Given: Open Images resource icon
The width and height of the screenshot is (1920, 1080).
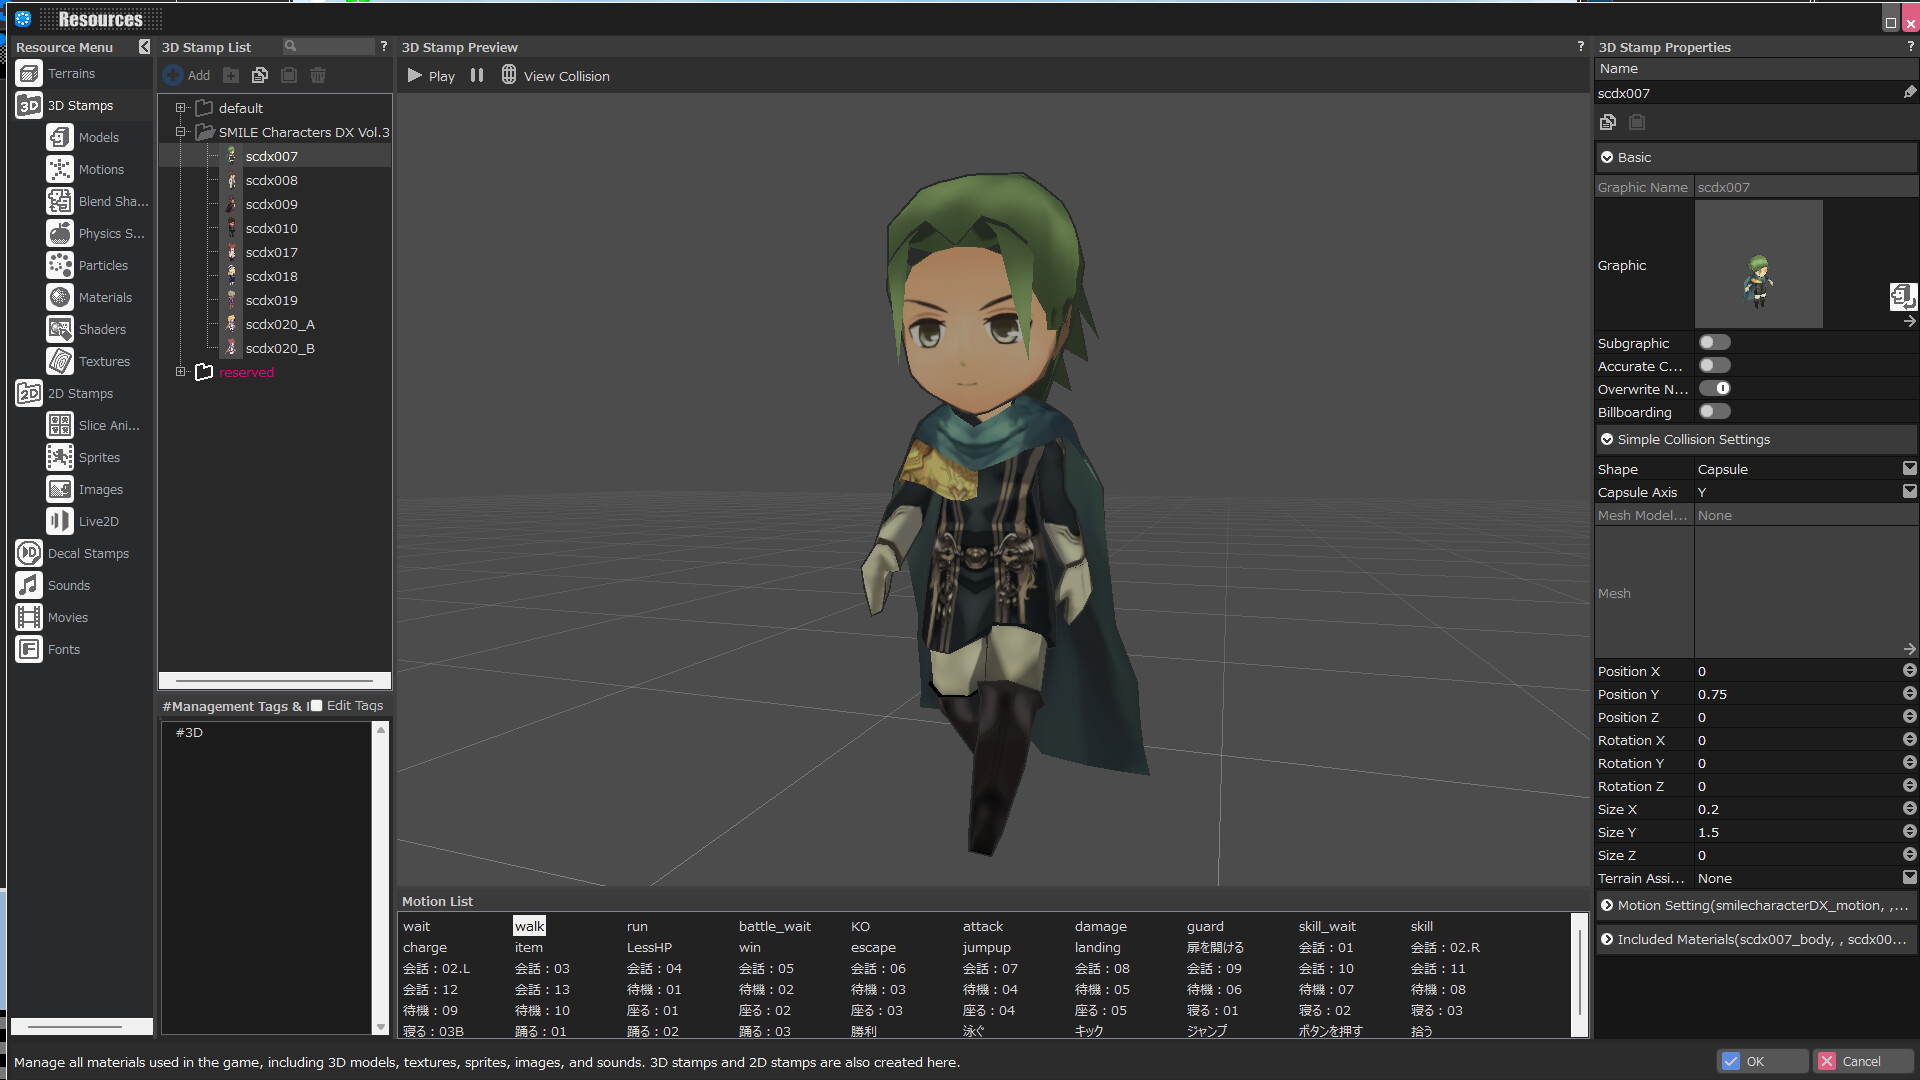Looking at the screenshot, I should (60, 490).
